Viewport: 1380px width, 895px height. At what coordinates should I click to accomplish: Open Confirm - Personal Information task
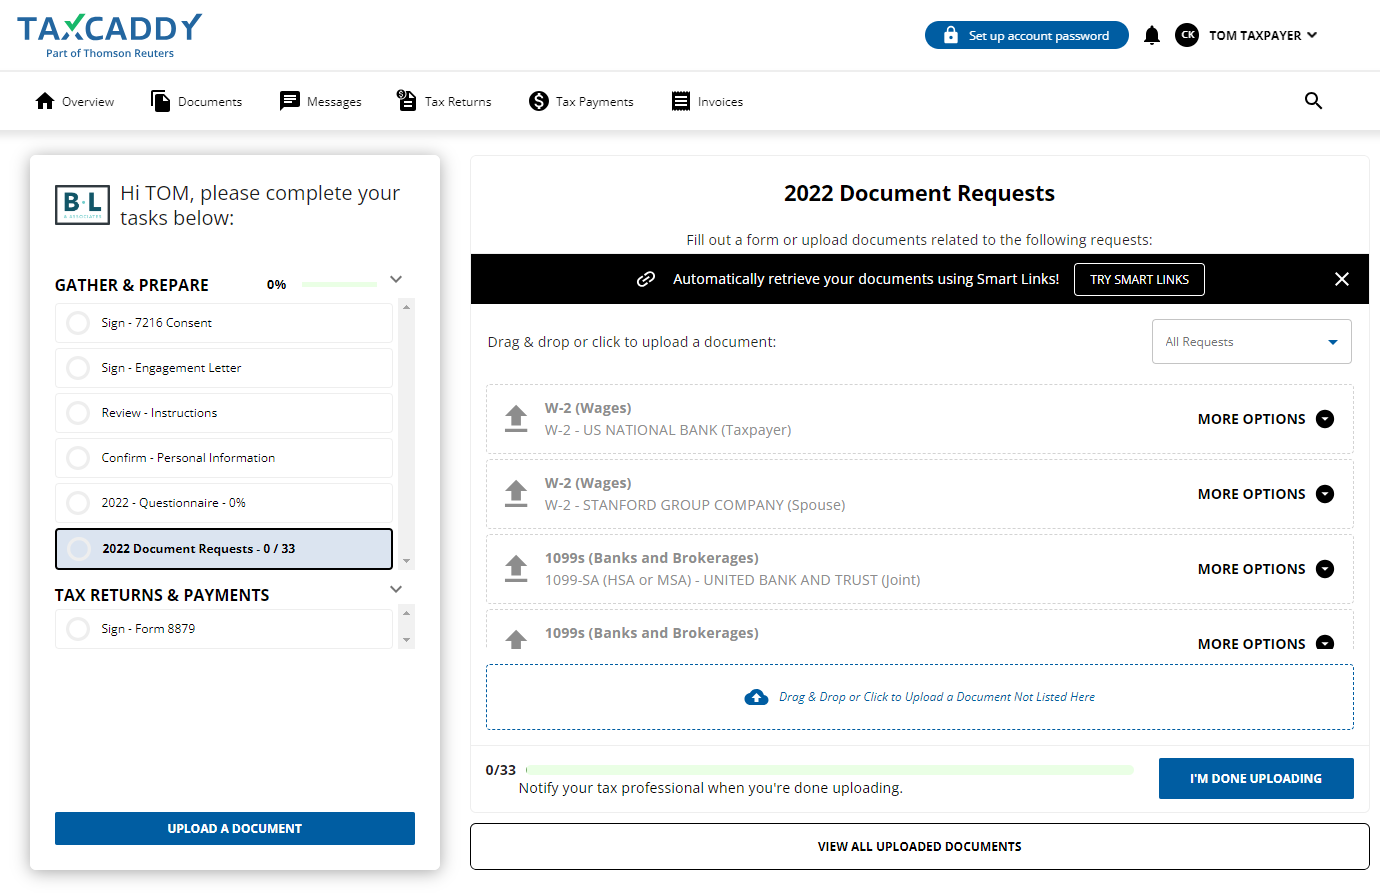[x=224, y=458]
